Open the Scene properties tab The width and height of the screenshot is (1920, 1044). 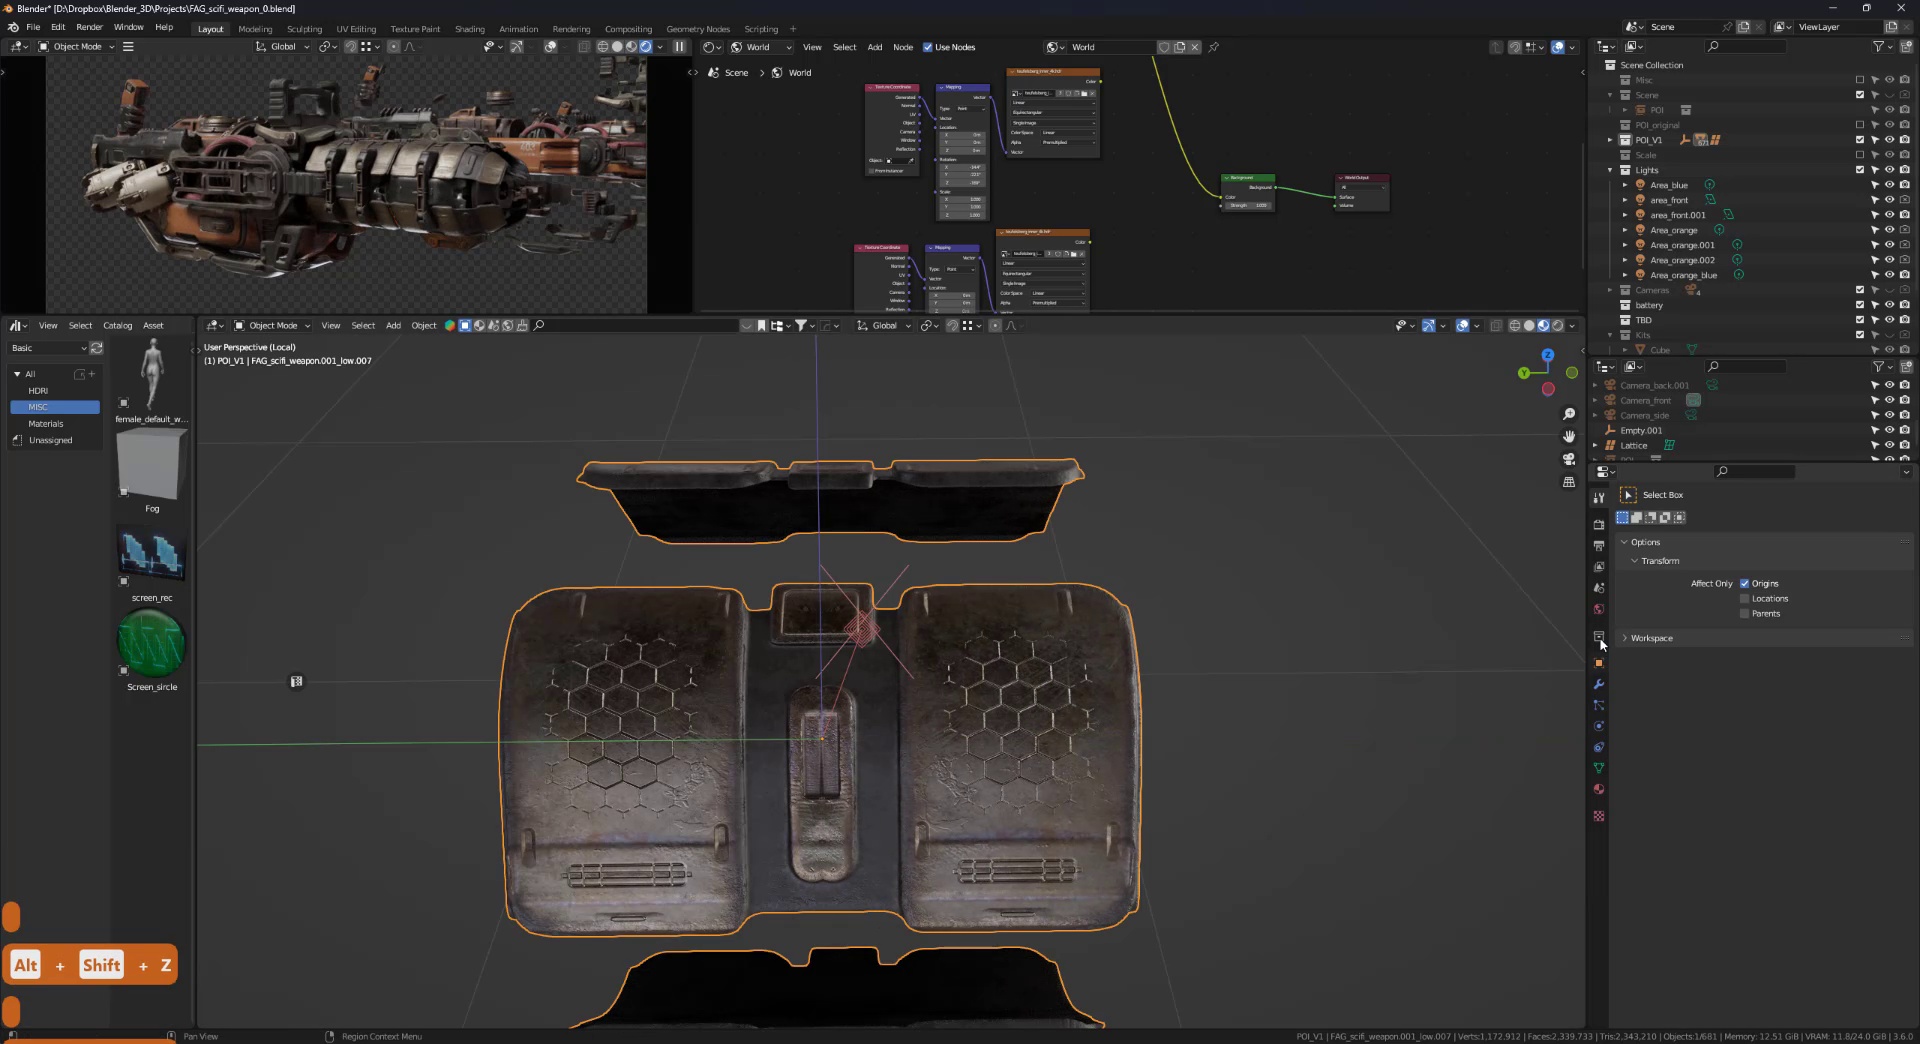(1599, 588)
